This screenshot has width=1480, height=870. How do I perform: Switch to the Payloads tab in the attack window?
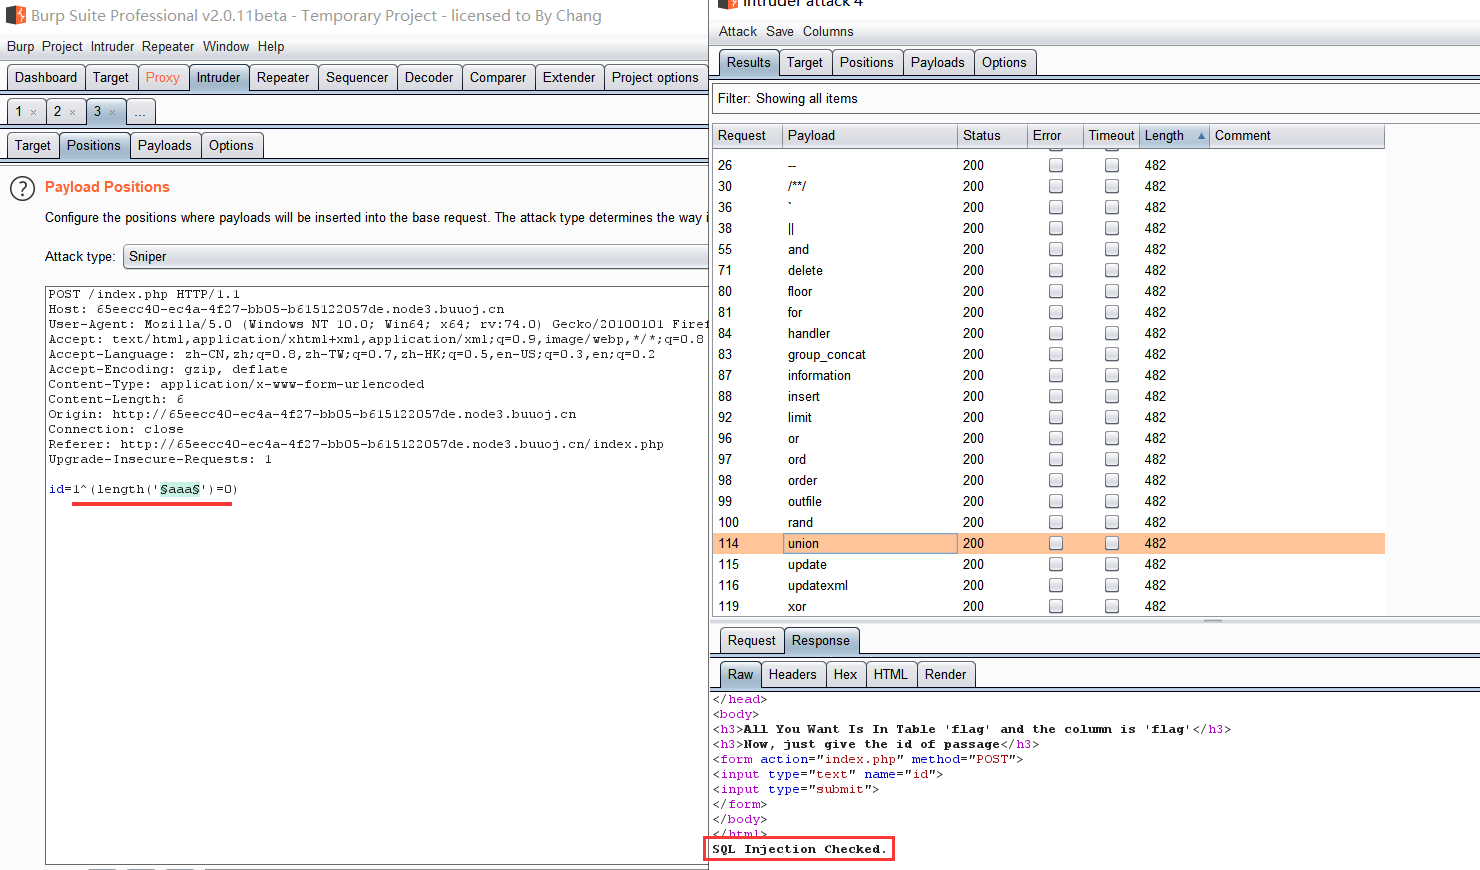(x=938, y=63)
